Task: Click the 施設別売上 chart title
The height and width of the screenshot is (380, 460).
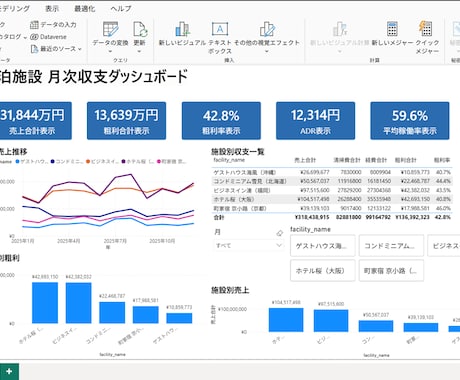Action: point(230,290)
